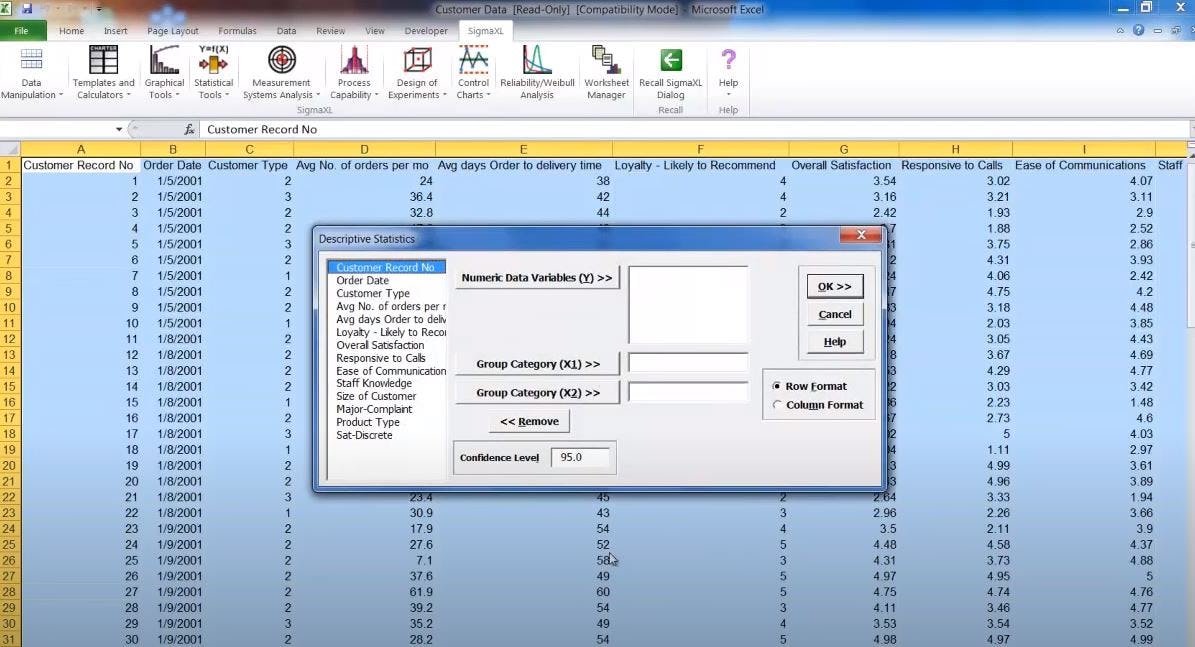The image size is (1195, 647).
Task: Select Sat-Discrete in variable list
Action: coord(386,435)
